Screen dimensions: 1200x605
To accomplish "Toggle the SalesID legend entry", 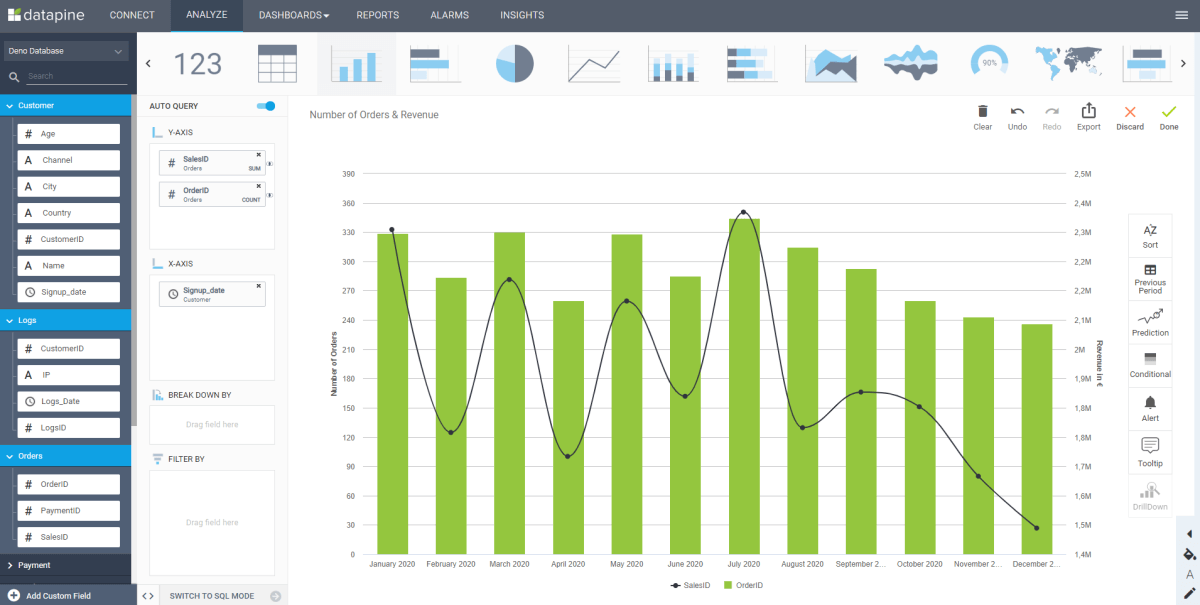I will pos(690,585).
